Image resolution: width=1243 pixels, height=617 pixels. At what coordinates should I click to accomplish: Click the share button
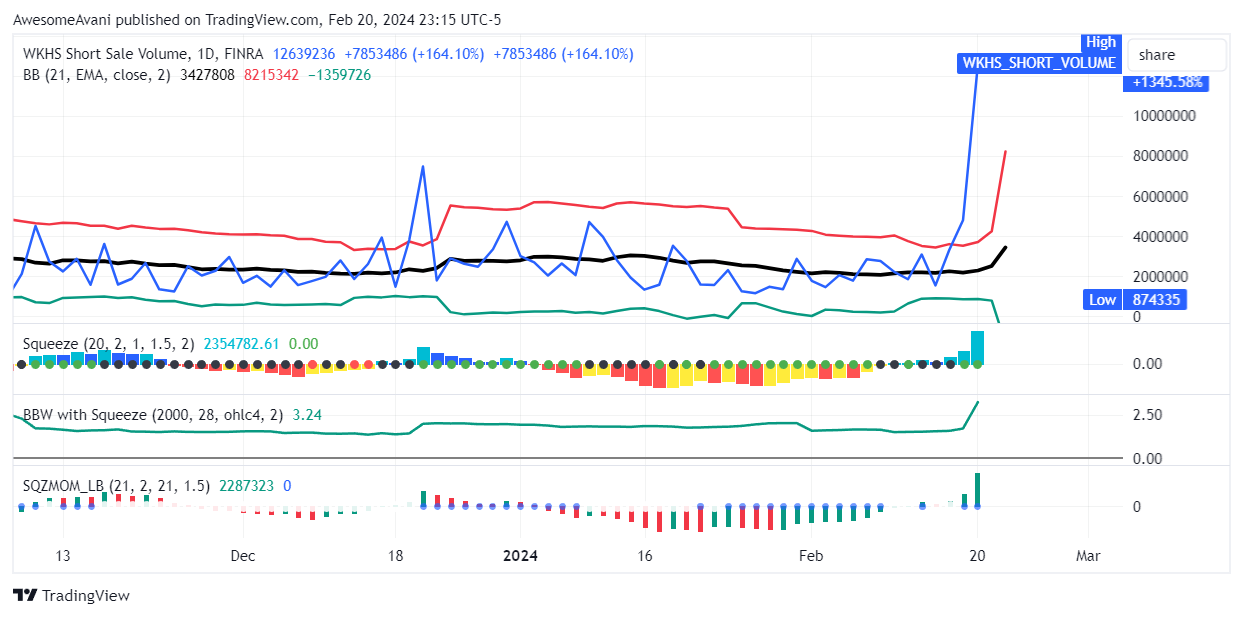[1176, 55]
